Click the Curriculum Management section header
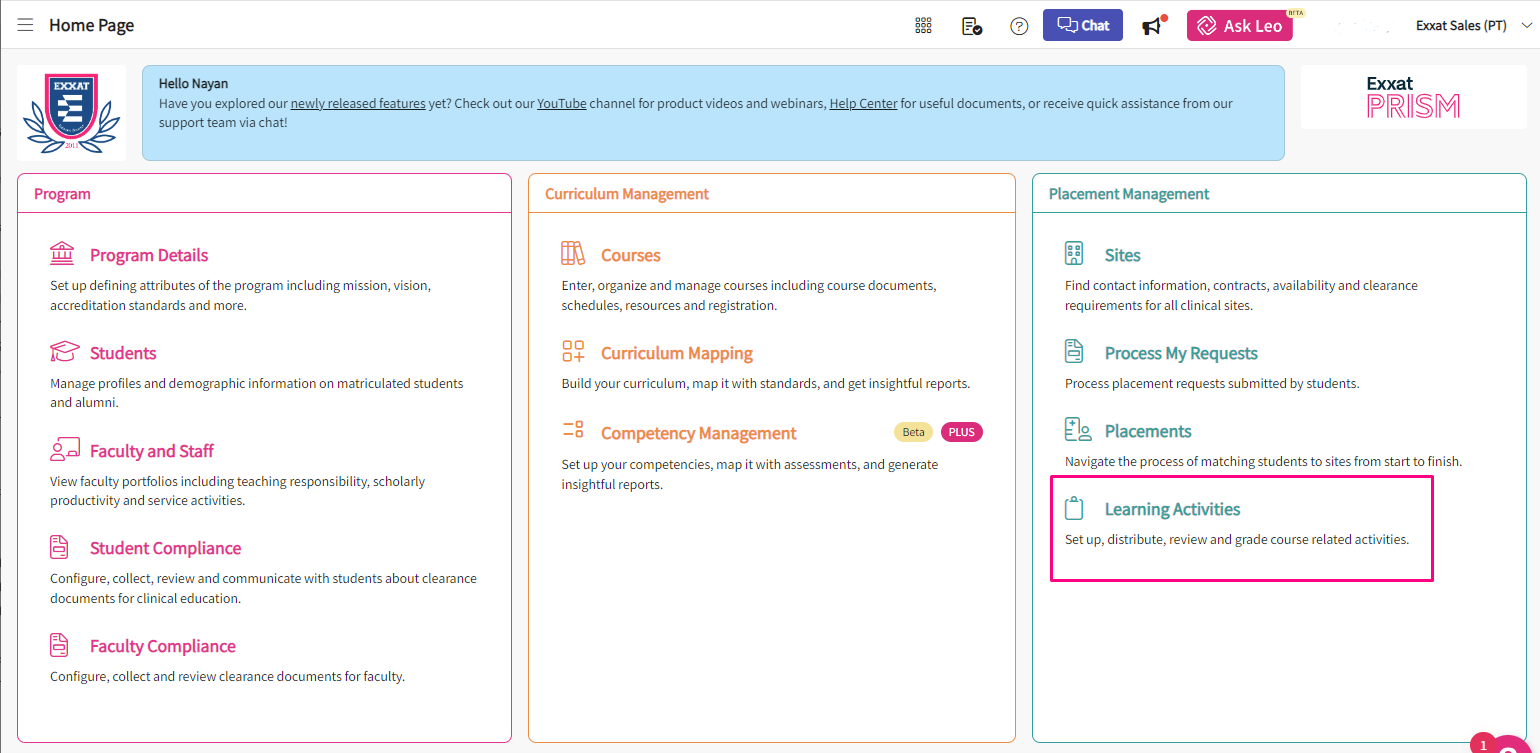This screenshot has width=1540, height=753. [627, 194]
